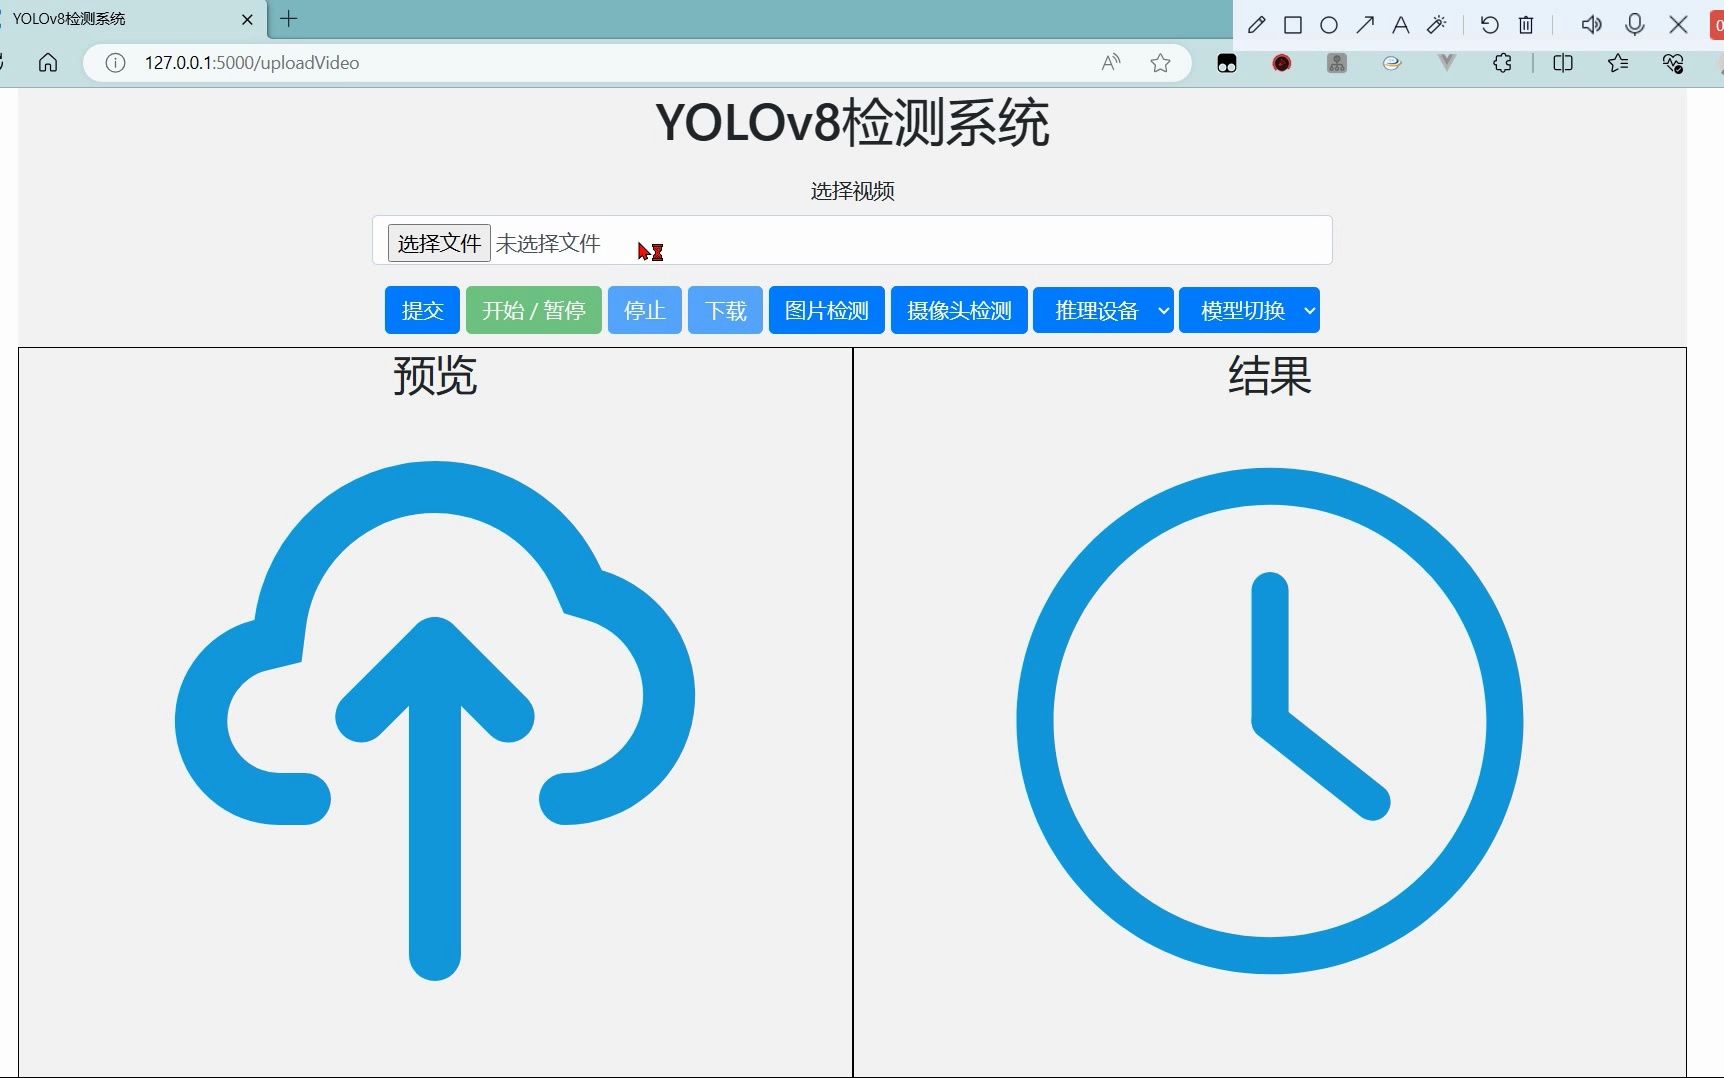This screenshot has width=1724, height=1078.
Task: Undo the last annotation
Action: click(1489, 25)
